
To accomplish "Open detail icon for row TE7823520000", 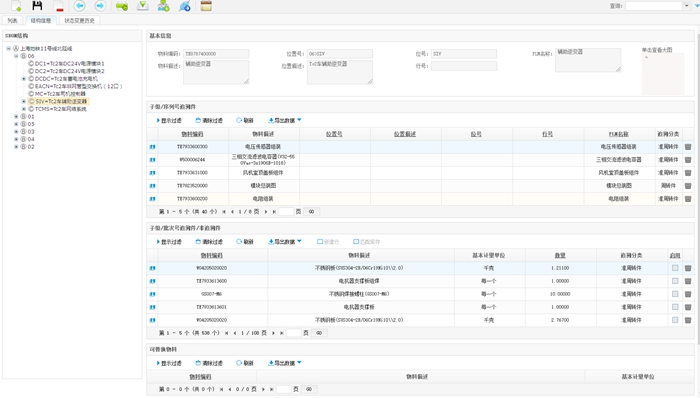I will click(153, 186).
